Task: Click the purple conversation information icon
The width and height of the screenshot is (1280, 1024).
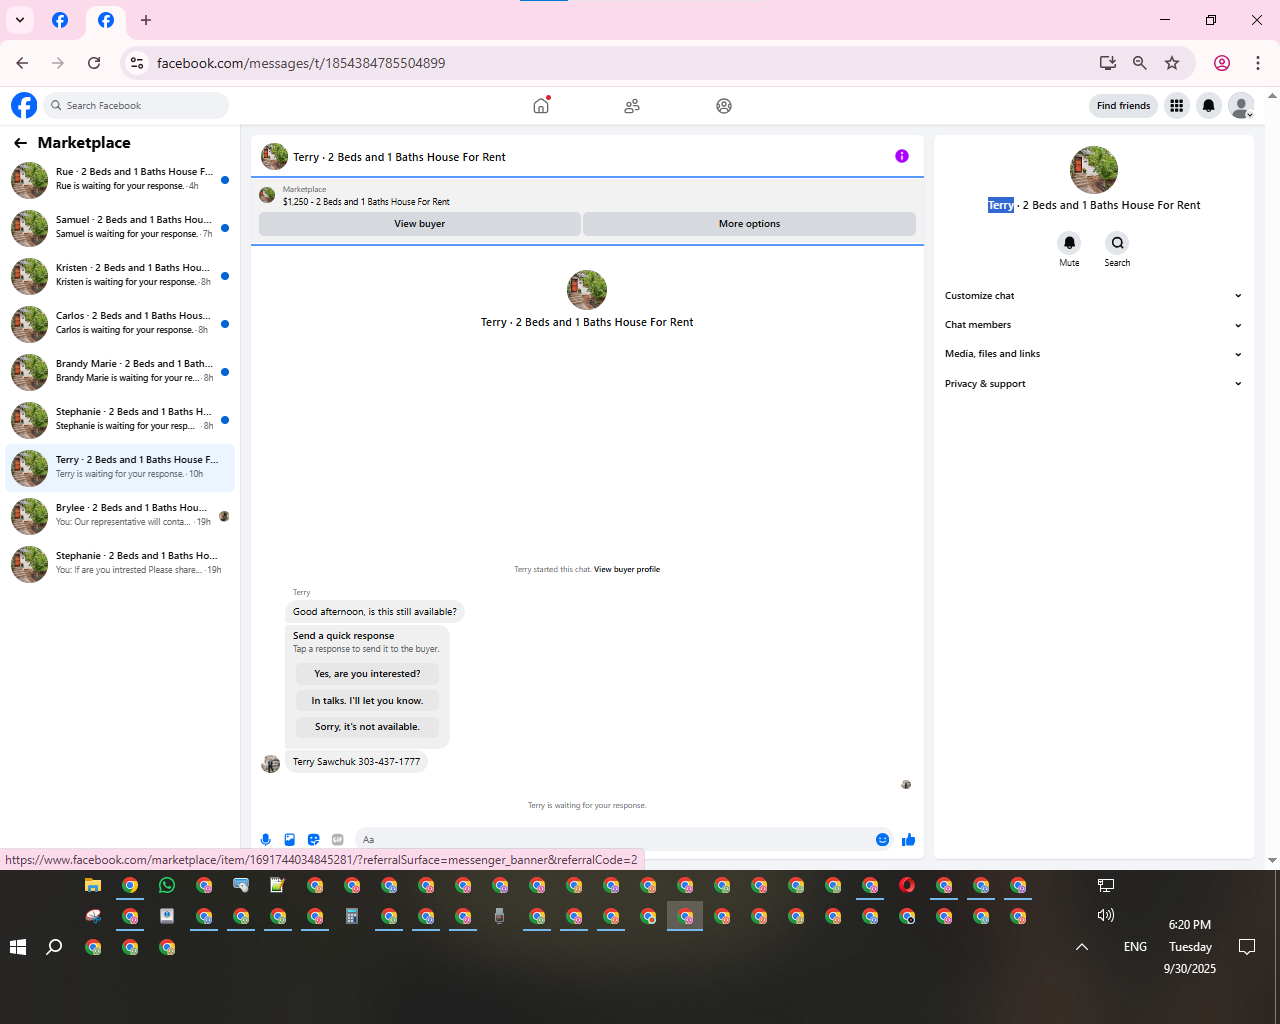Action: coord(902,156)
